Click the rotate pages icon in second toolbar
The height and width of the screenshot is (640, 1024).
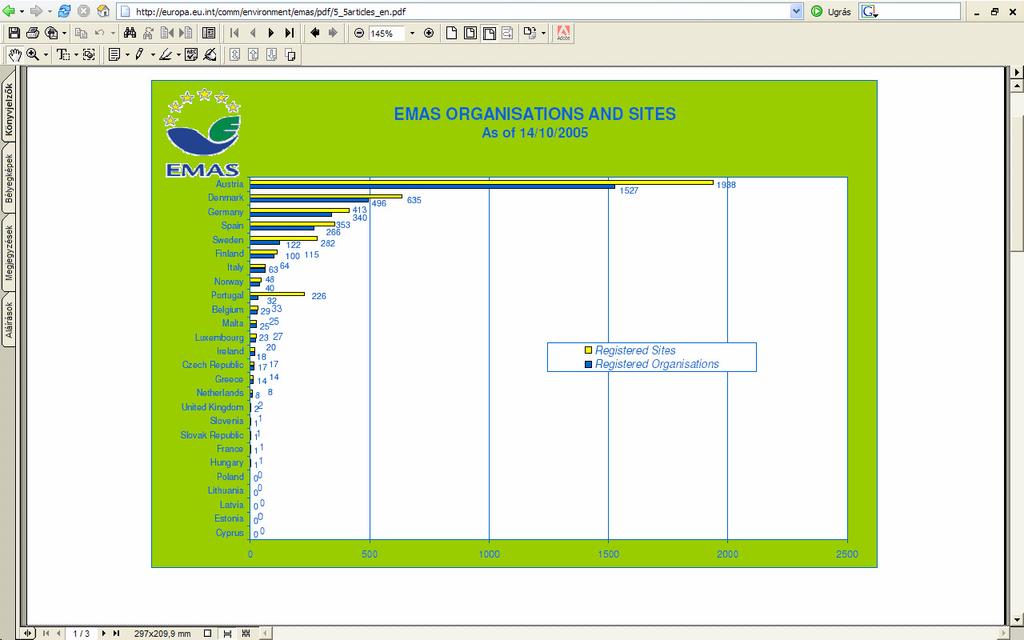[291, 55]
